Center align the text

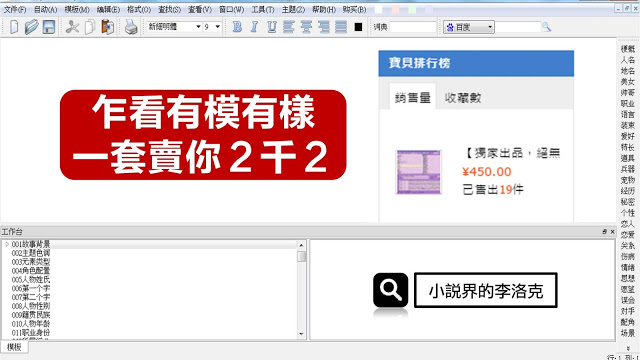306,27
